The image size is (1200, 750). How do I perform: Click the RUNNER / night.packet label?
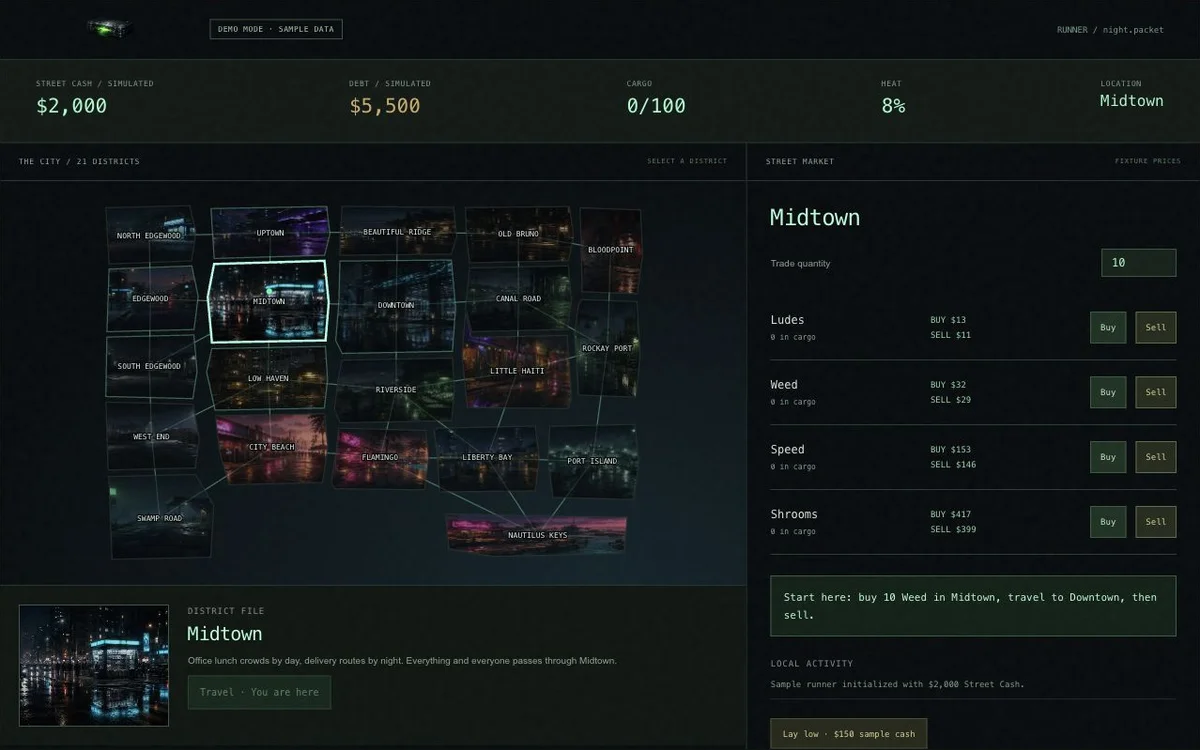[1110, 30]
